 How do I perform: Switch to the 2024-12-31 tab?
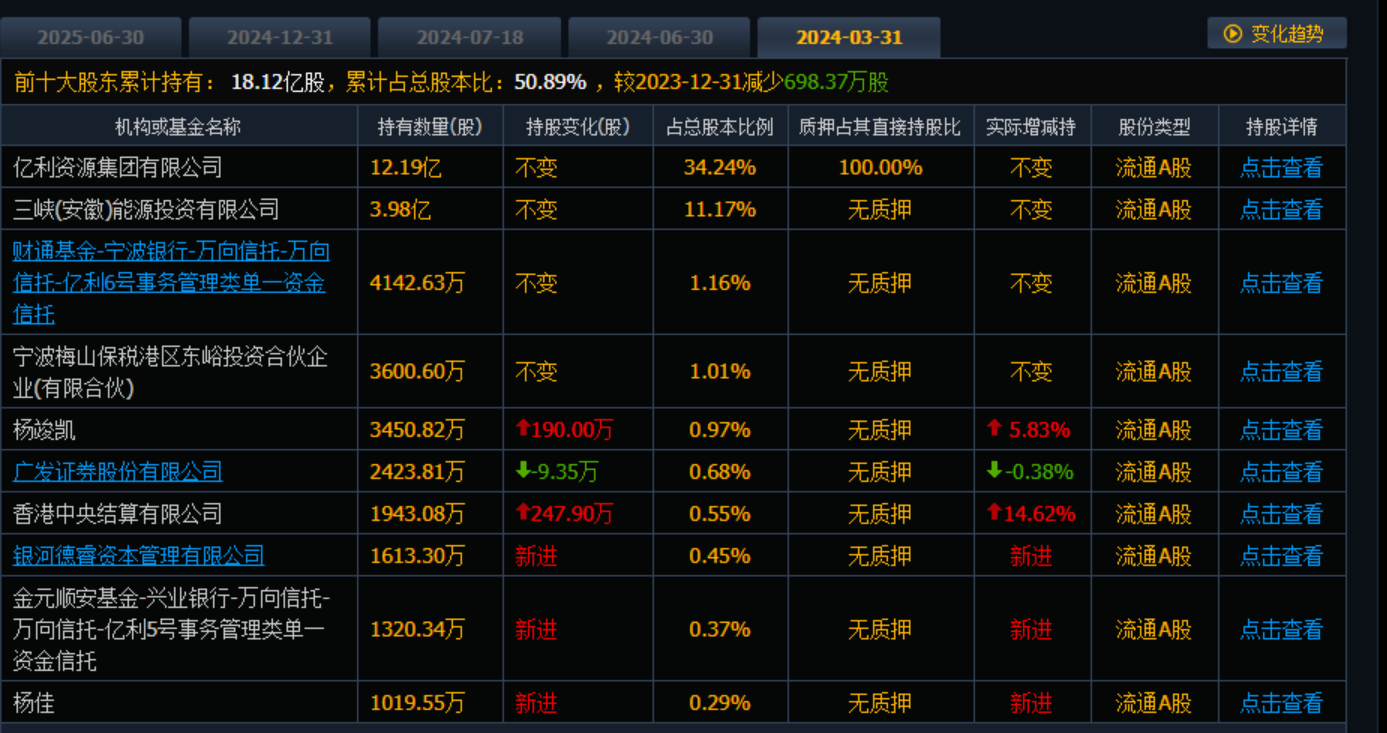[280, 37]
